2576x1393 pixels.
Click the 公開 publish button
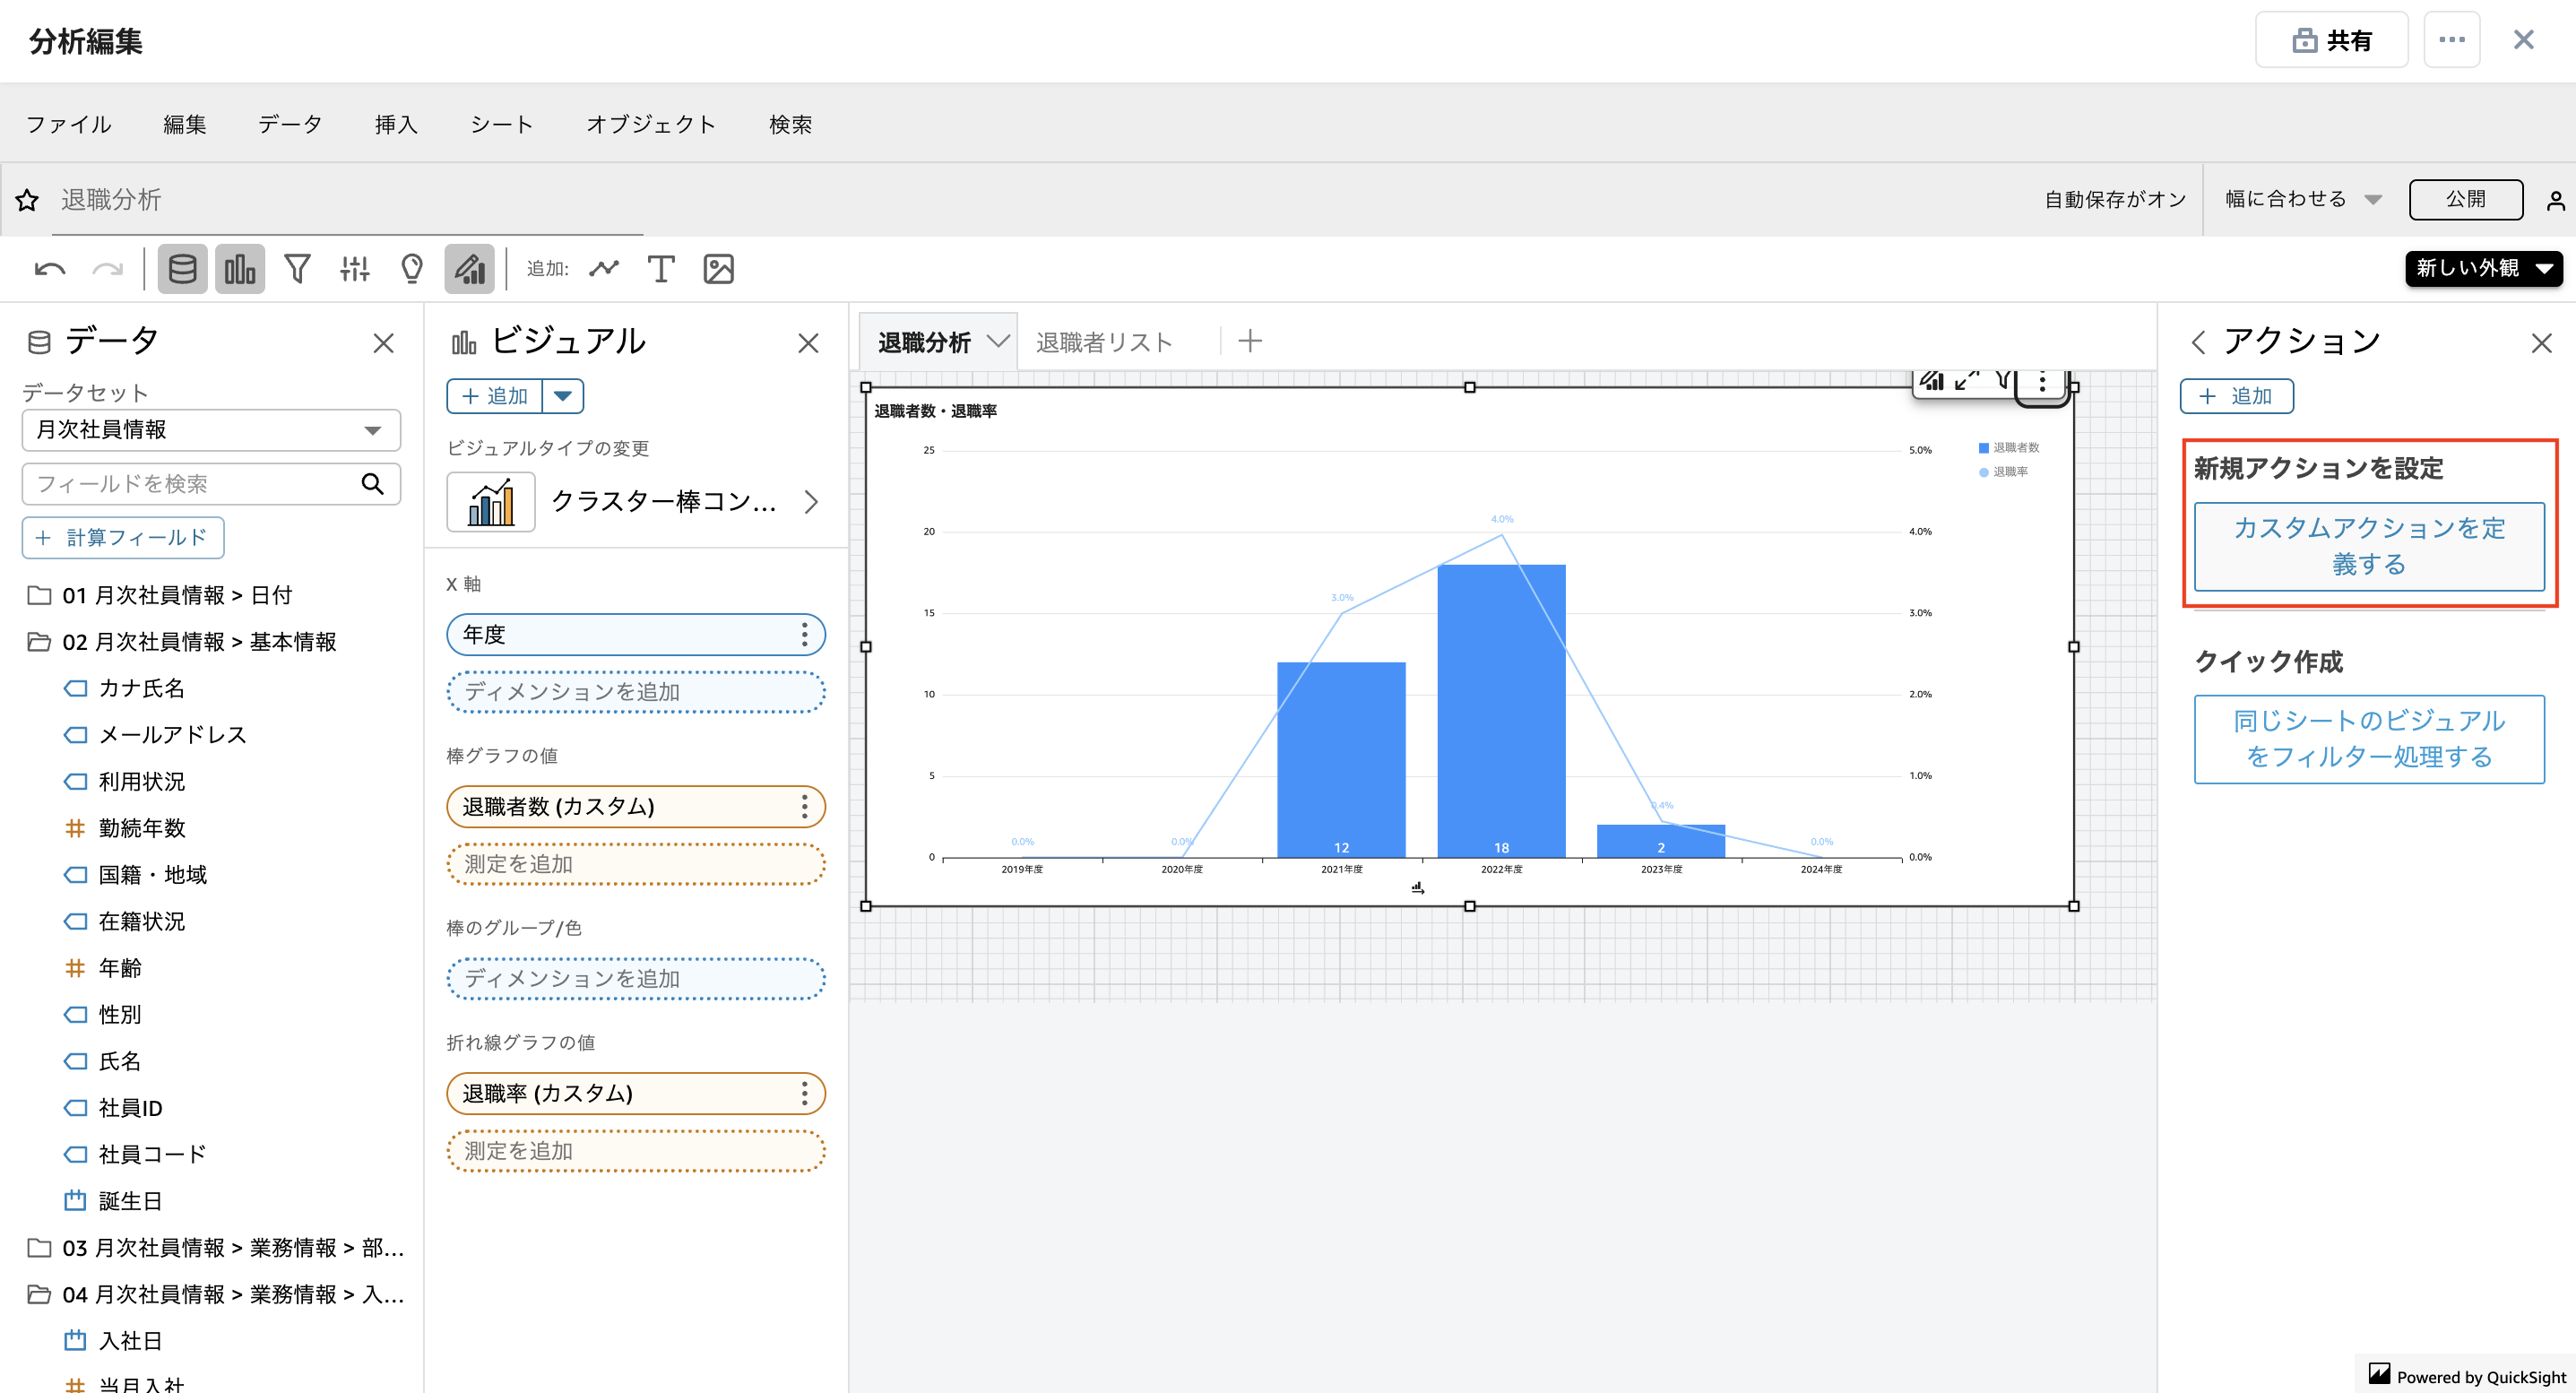[2465, 199]
